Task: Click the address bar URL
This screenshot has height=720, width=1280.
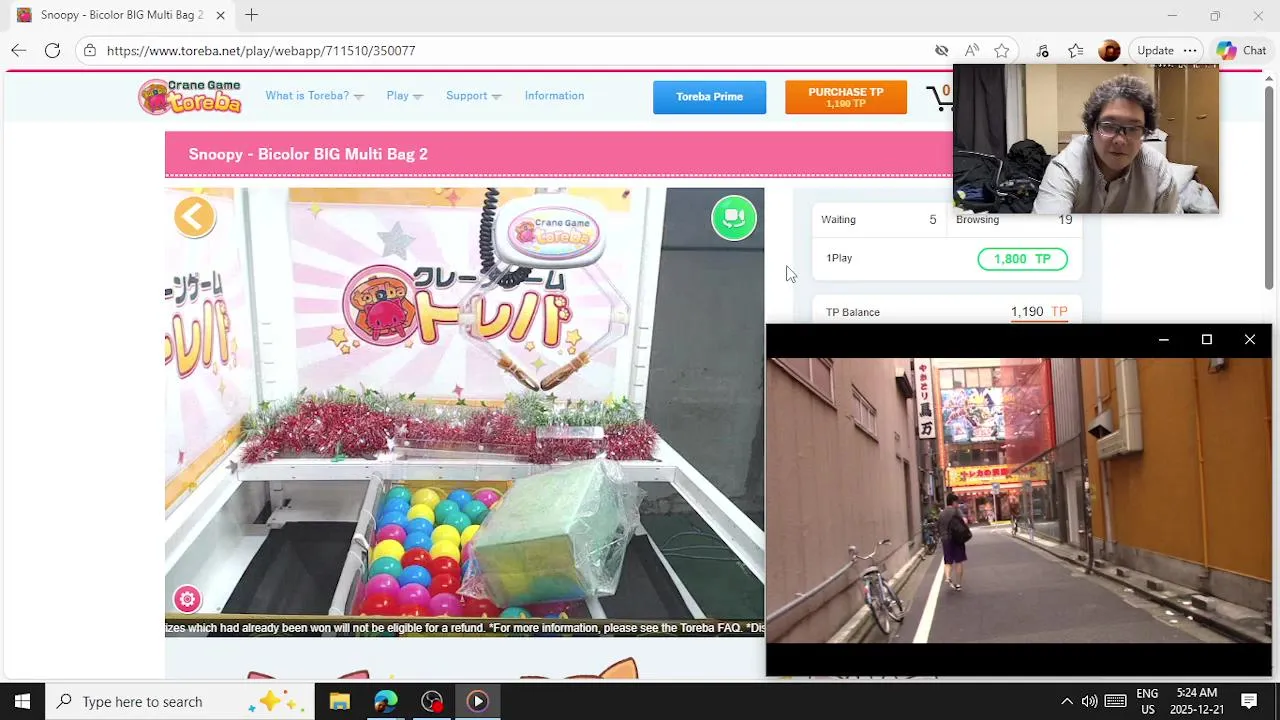Action: (261, 50)
